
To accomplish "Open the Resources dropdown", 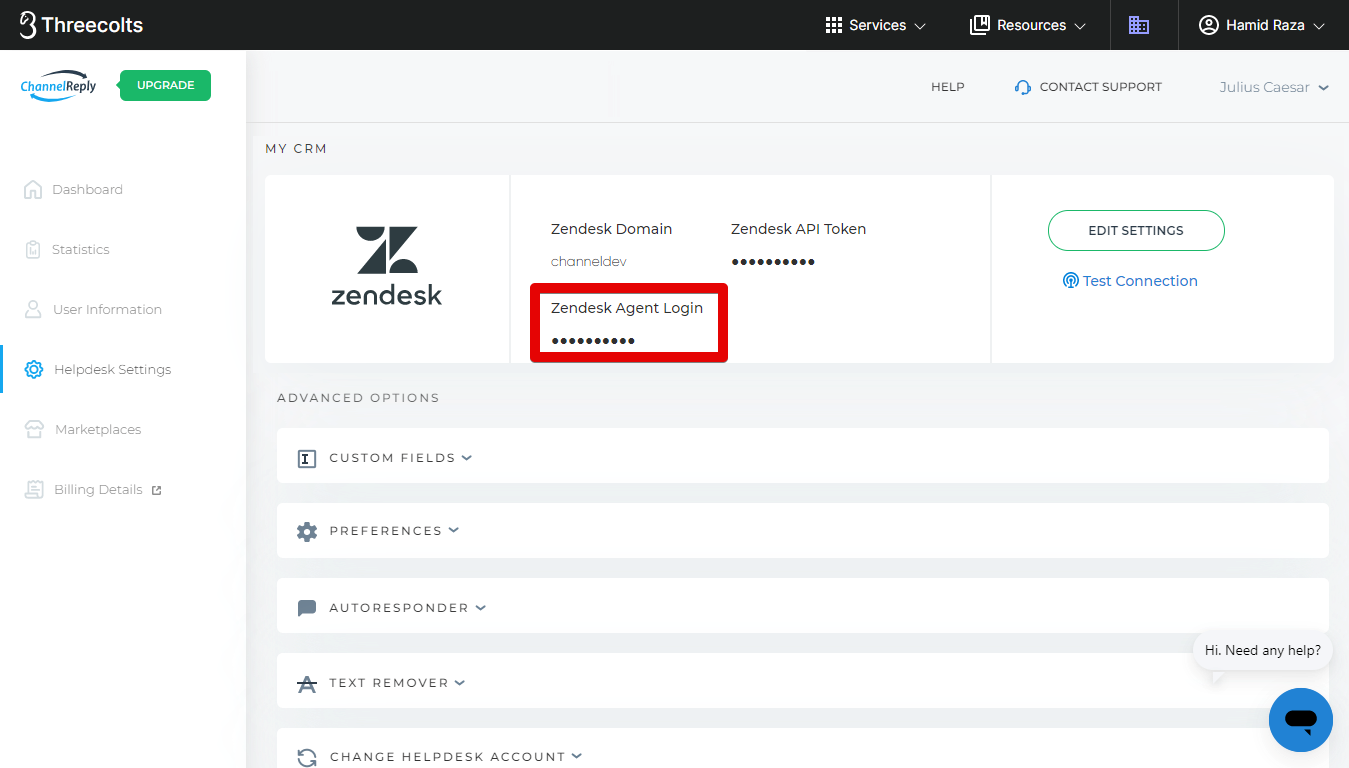I will pos(1028,25).
